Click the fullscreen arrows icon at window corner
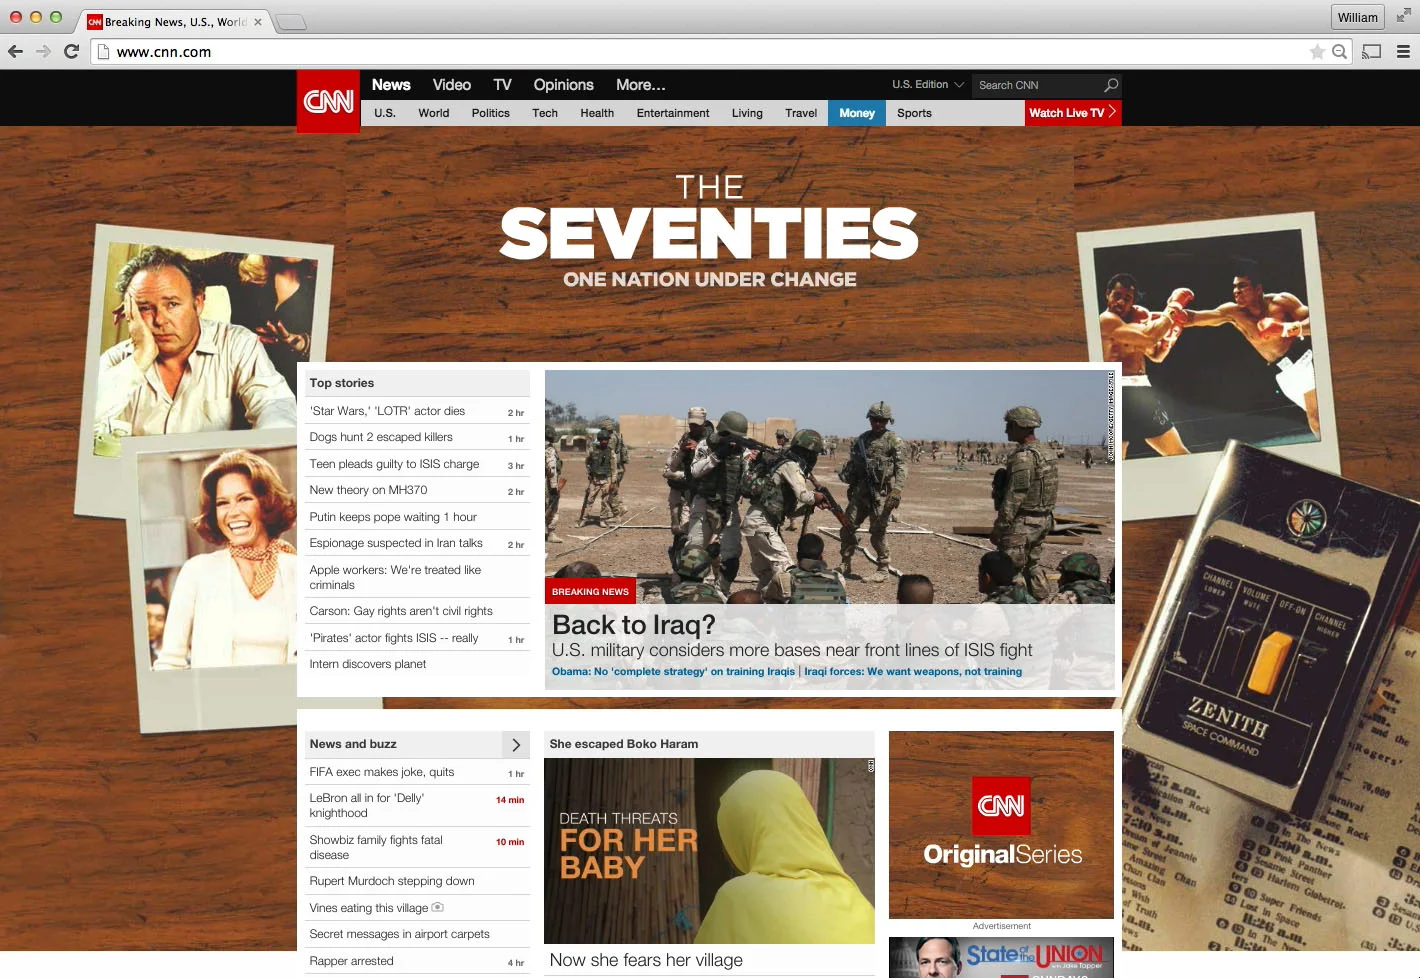 (1403, 15)
